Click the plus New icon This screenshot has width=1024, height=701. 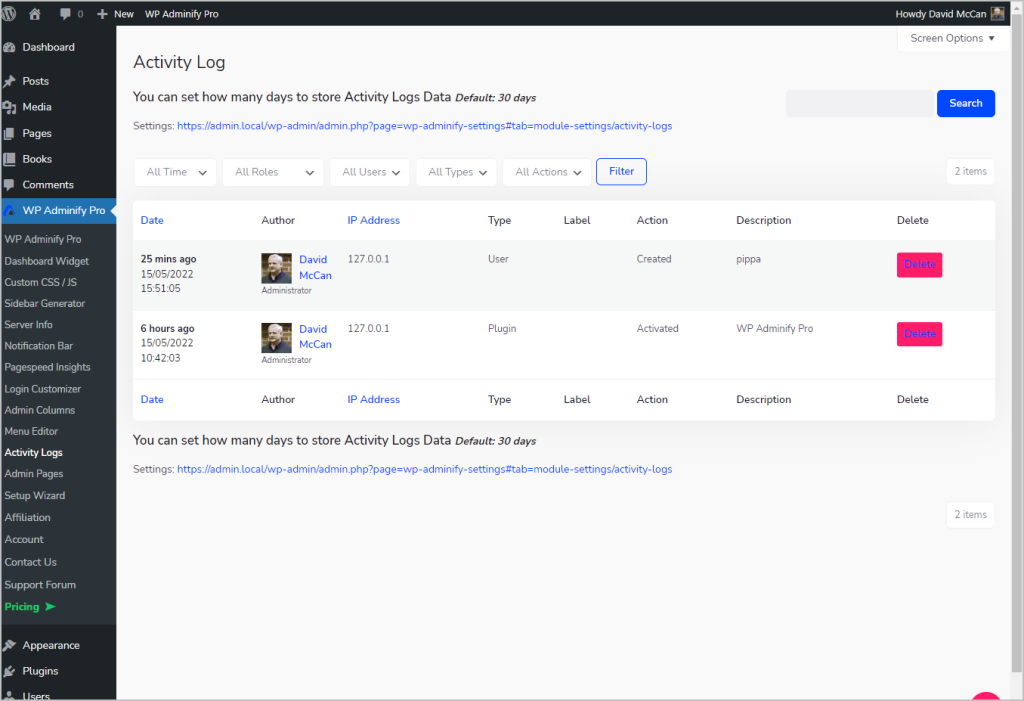102,14
